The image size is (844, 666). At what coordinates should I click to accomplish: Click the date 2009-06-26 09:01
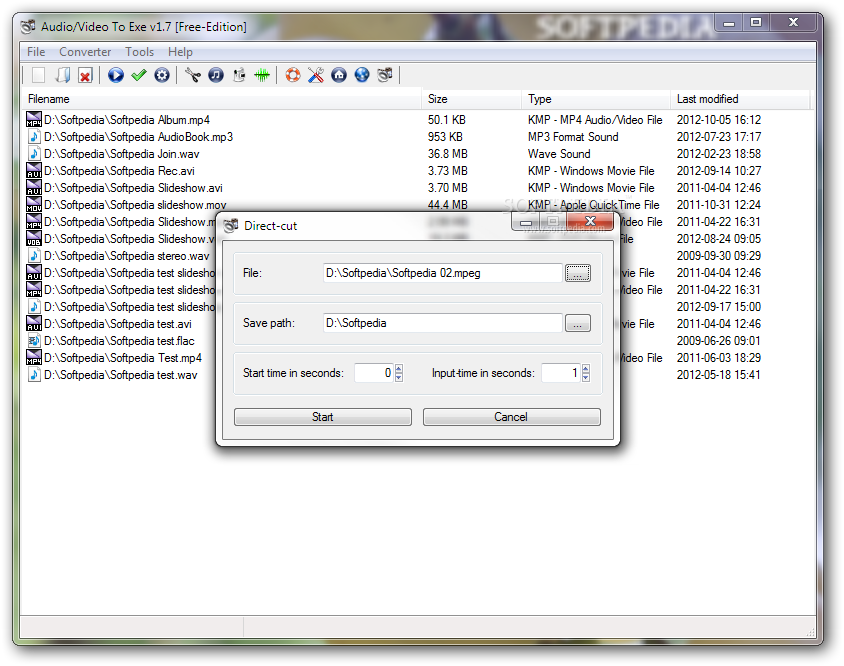click(x=719, y=341)
